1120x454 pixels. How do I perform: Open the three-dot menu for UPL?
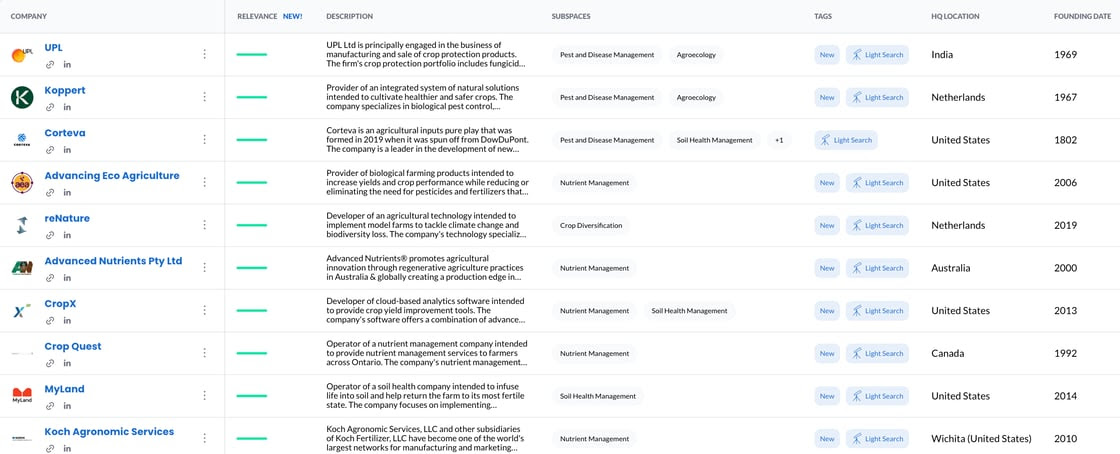point(204,55)
